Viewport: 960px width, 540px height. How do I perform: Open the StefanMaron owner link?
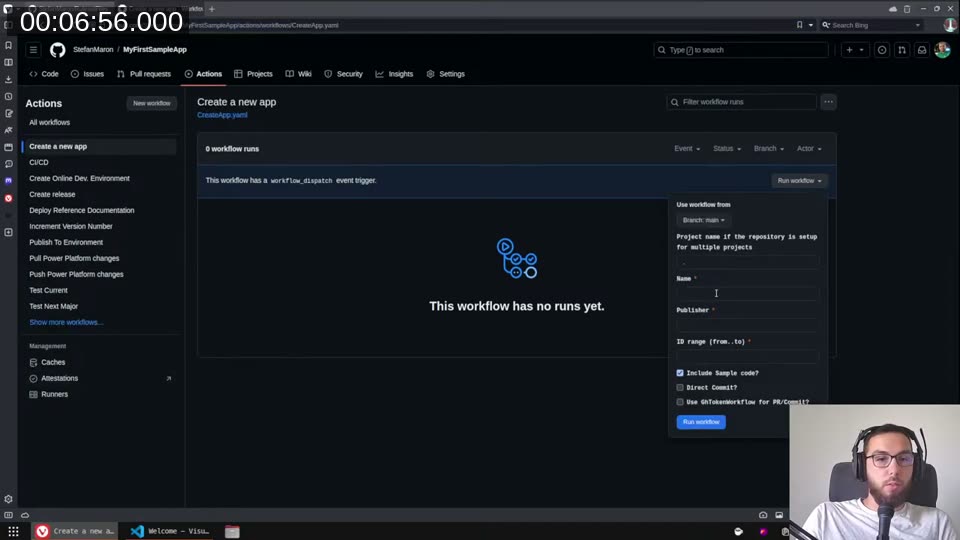coord(93,50)
